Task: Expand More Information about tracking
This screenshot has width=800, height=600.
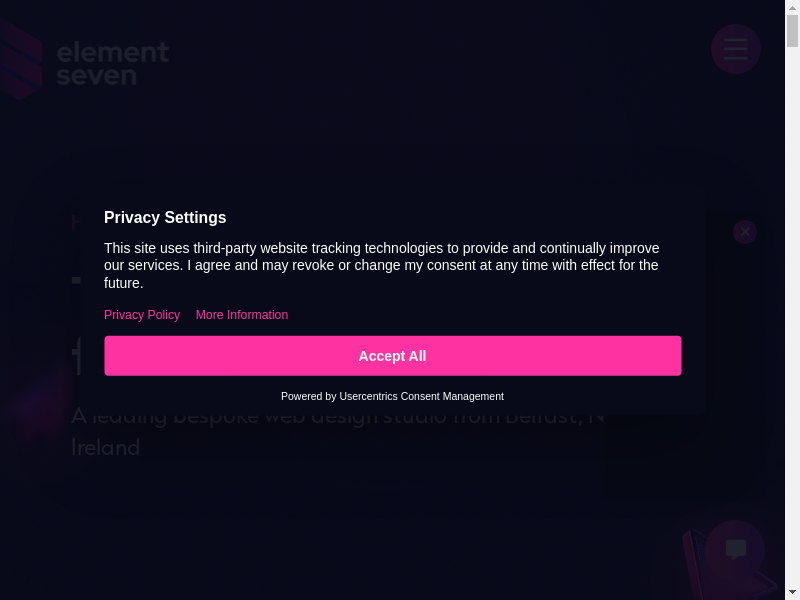Action: pos(242,315)
